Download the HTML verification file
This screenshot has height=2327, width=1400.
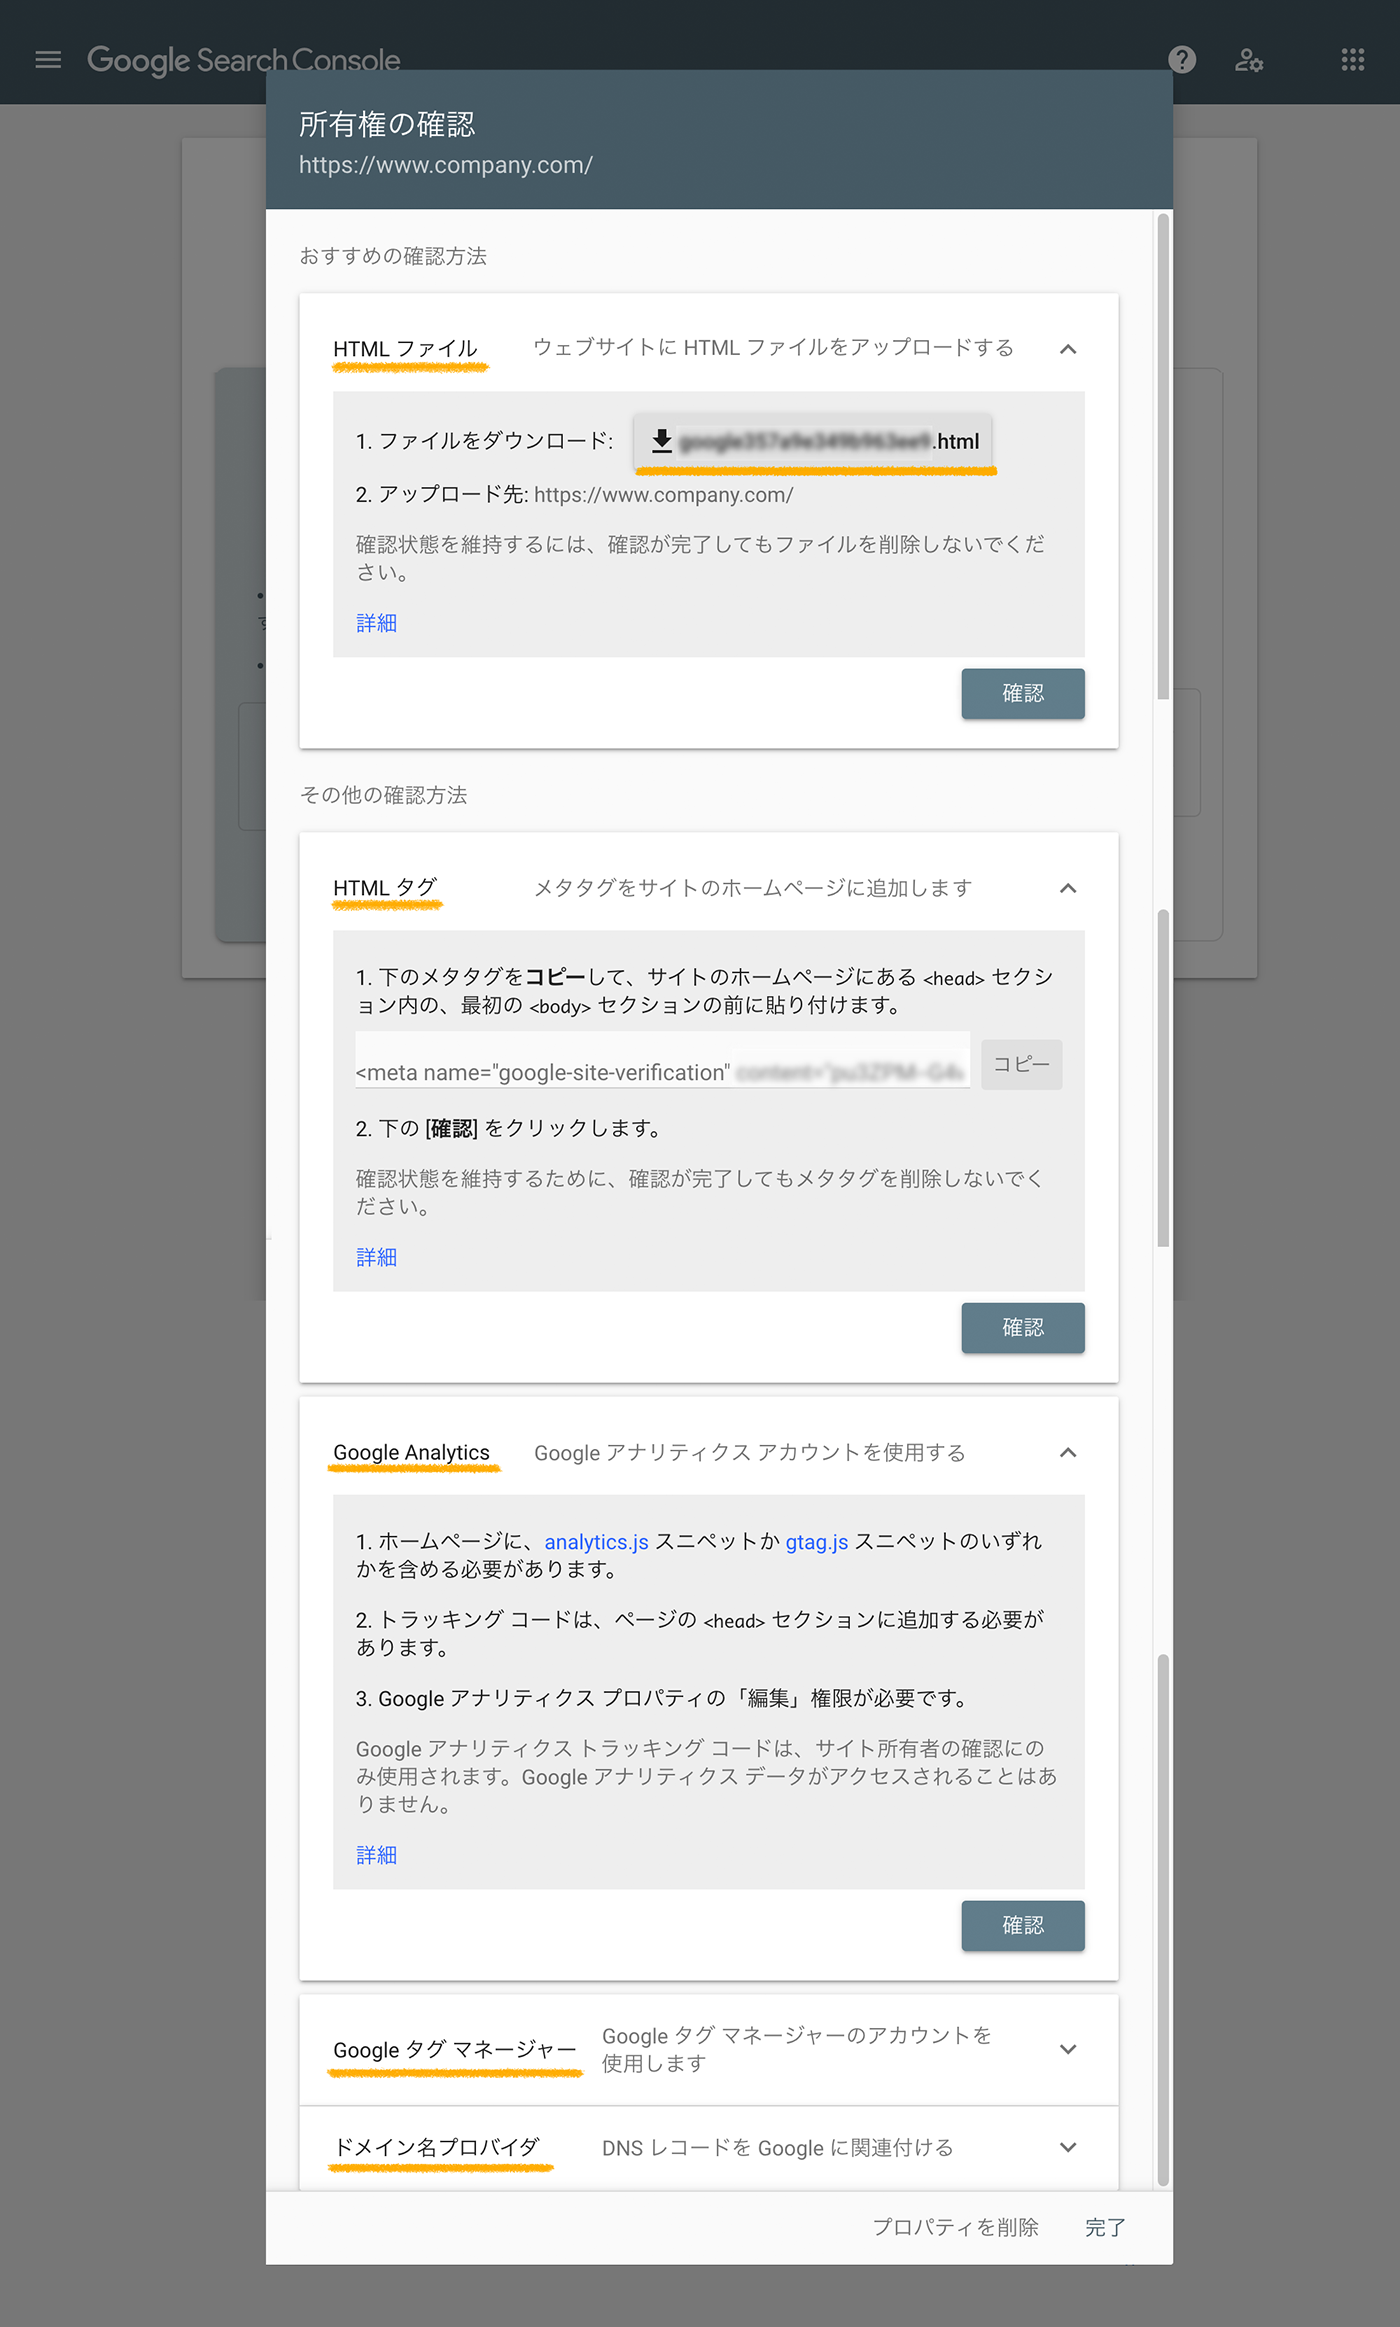(x=814, y=441)
